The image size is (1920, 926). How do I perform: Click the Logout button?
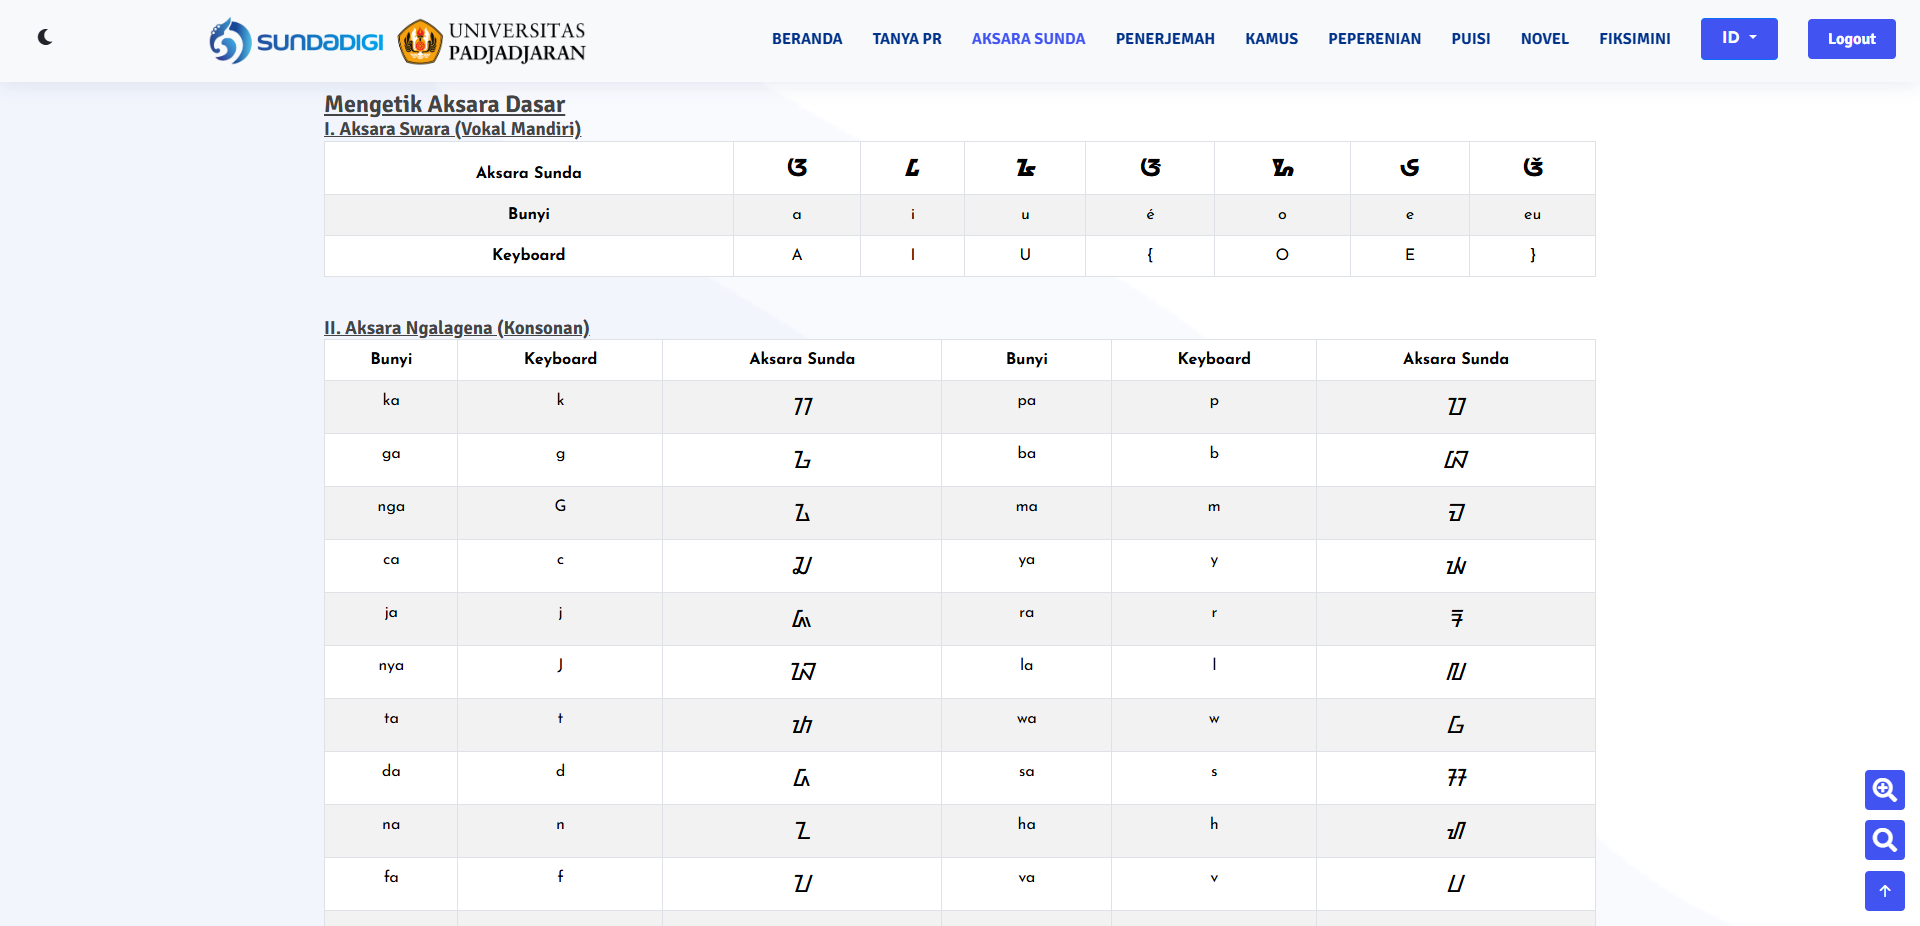[x=1851, y=39]
